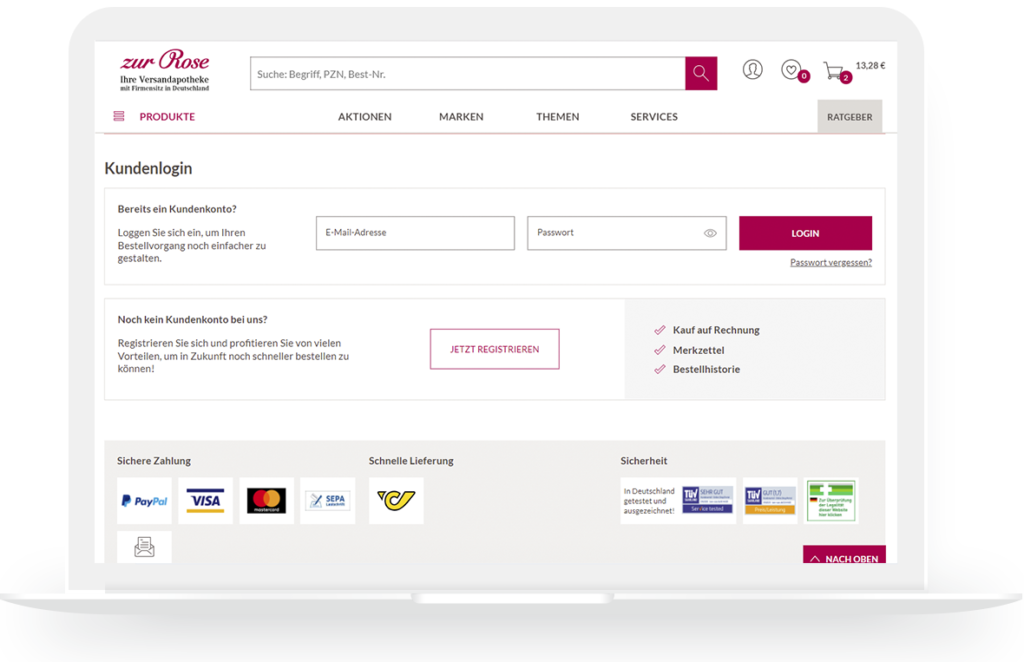Click the yellow post horn delivery icon
The width and height of the screenshot is (1024, 662).
pyautogui.click(x=396, y=501)
